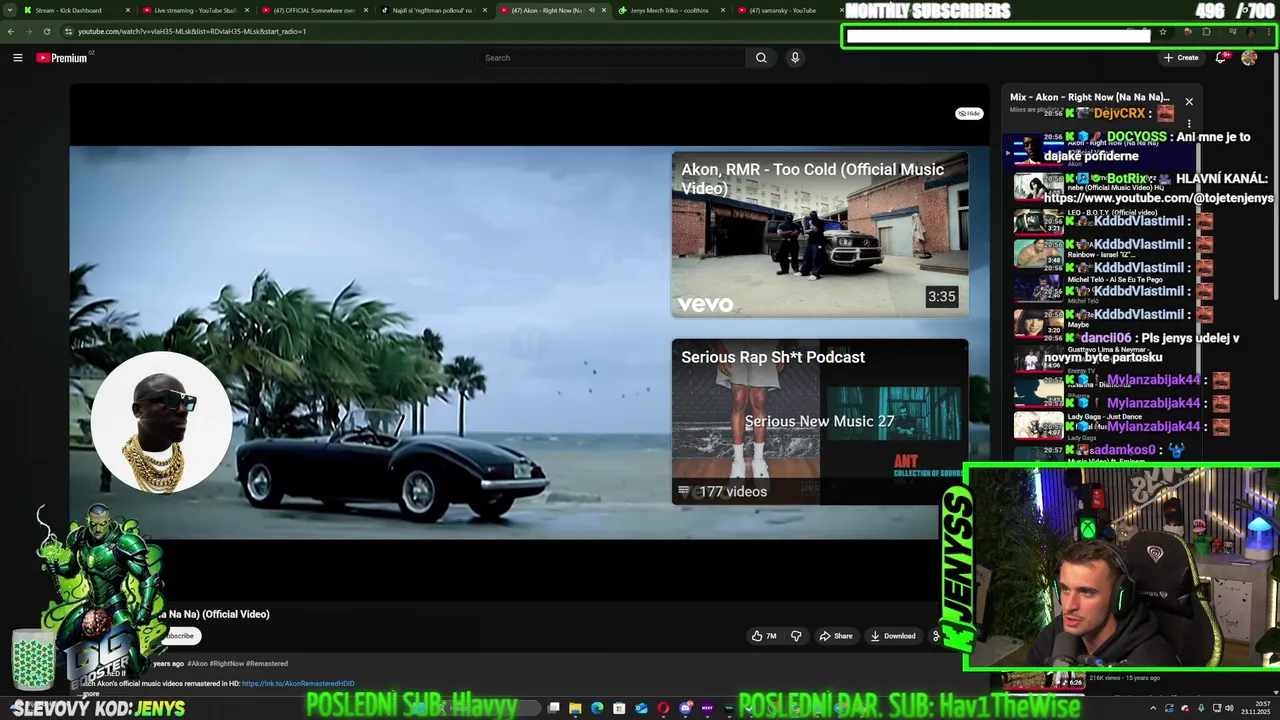Click the #Akon hashtag
Screen dimensions: 1280x720
coord(197,663)
